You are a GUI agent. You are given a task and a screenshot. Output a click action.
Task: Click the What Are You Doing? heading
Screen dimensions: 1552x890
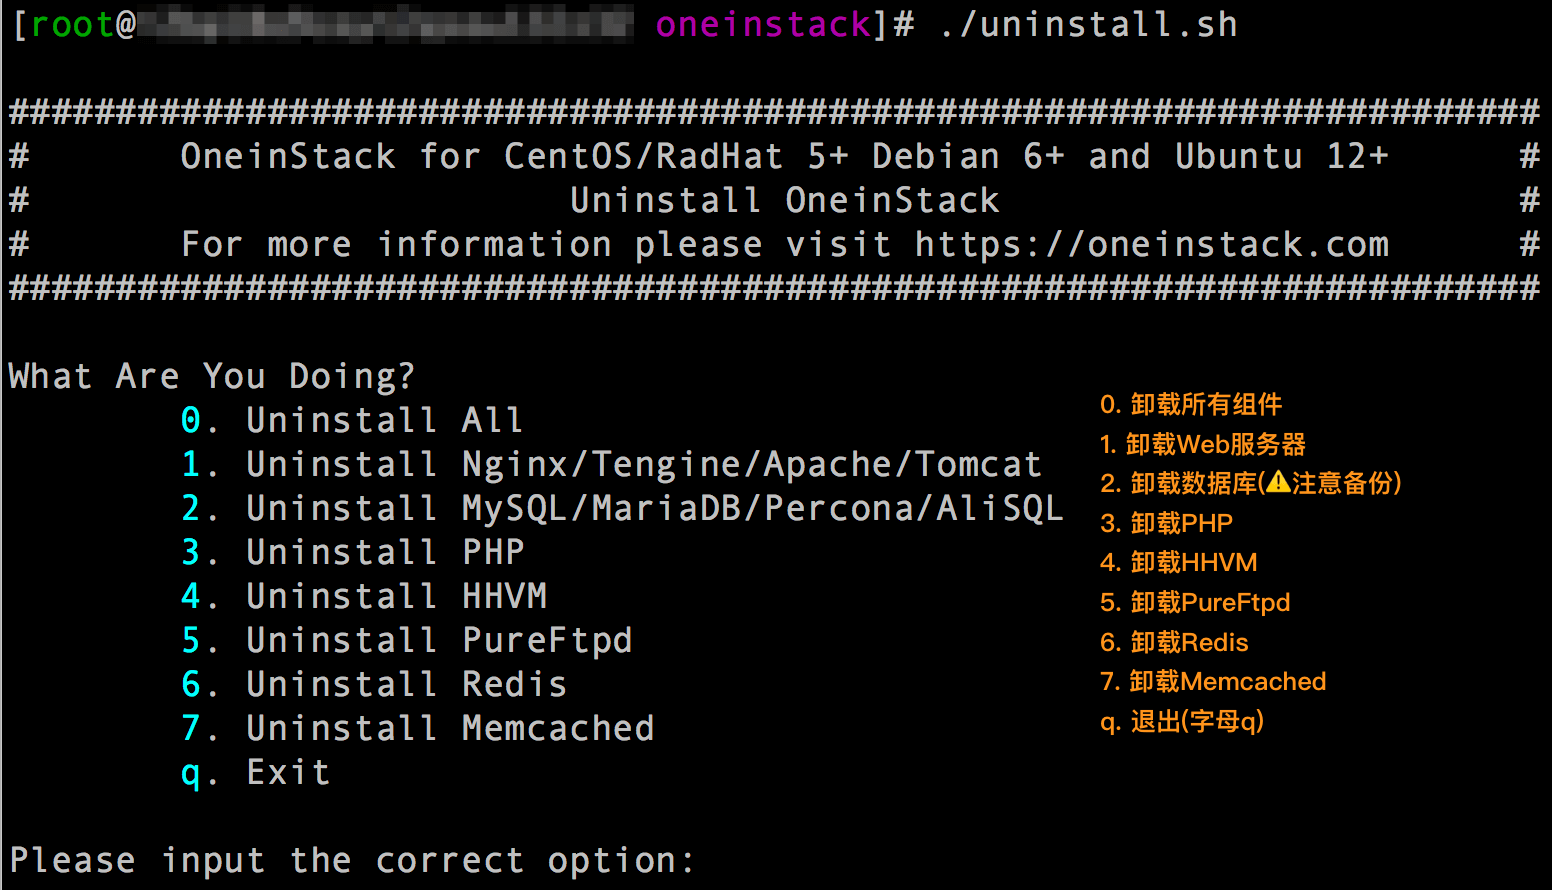point(211,377)
